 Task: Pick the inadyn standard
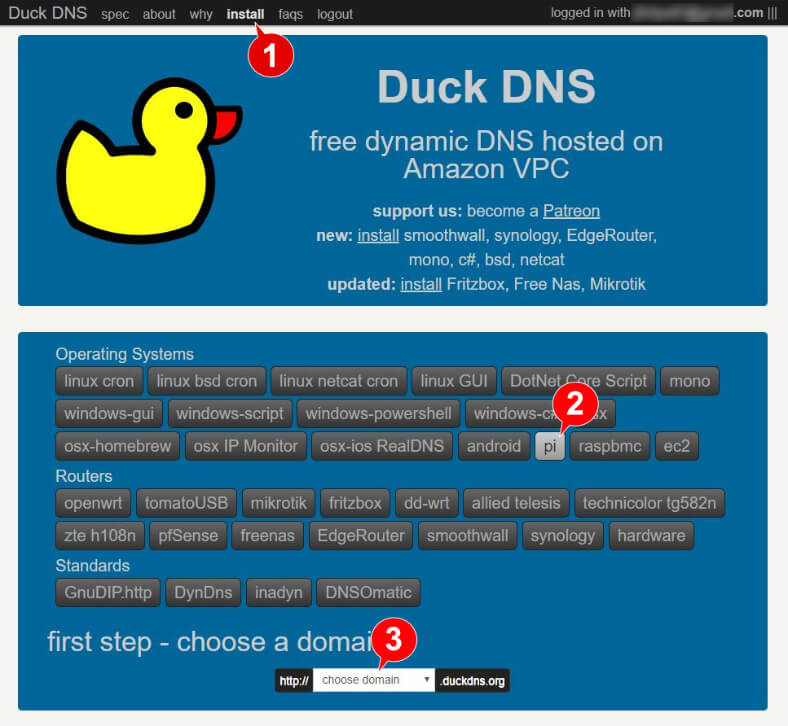[x=279, y=592]
